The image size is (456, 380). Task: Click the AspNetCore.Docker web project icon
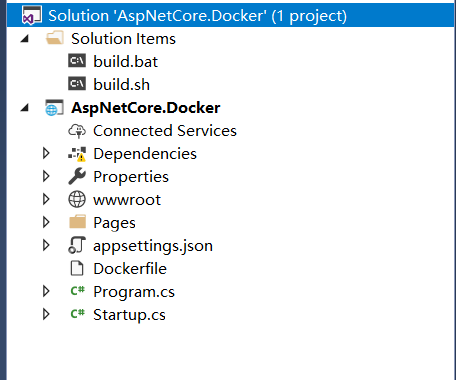tap(54, 107)
